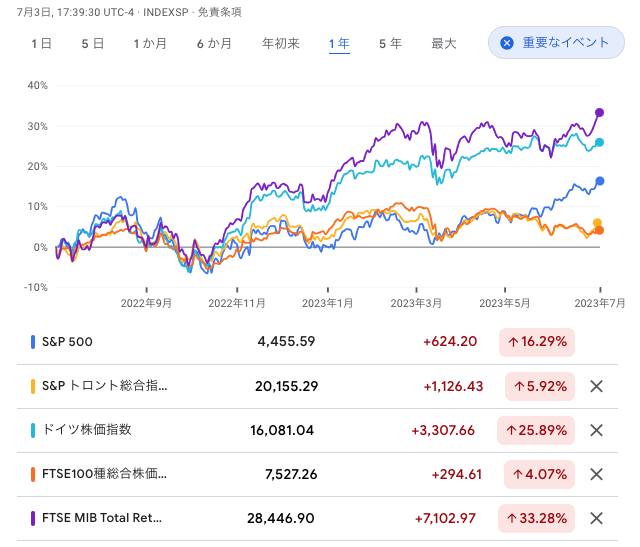This screenshot has height=547, width=640.
Task: Click the -10% y-axis label
Action: (36, 287)
